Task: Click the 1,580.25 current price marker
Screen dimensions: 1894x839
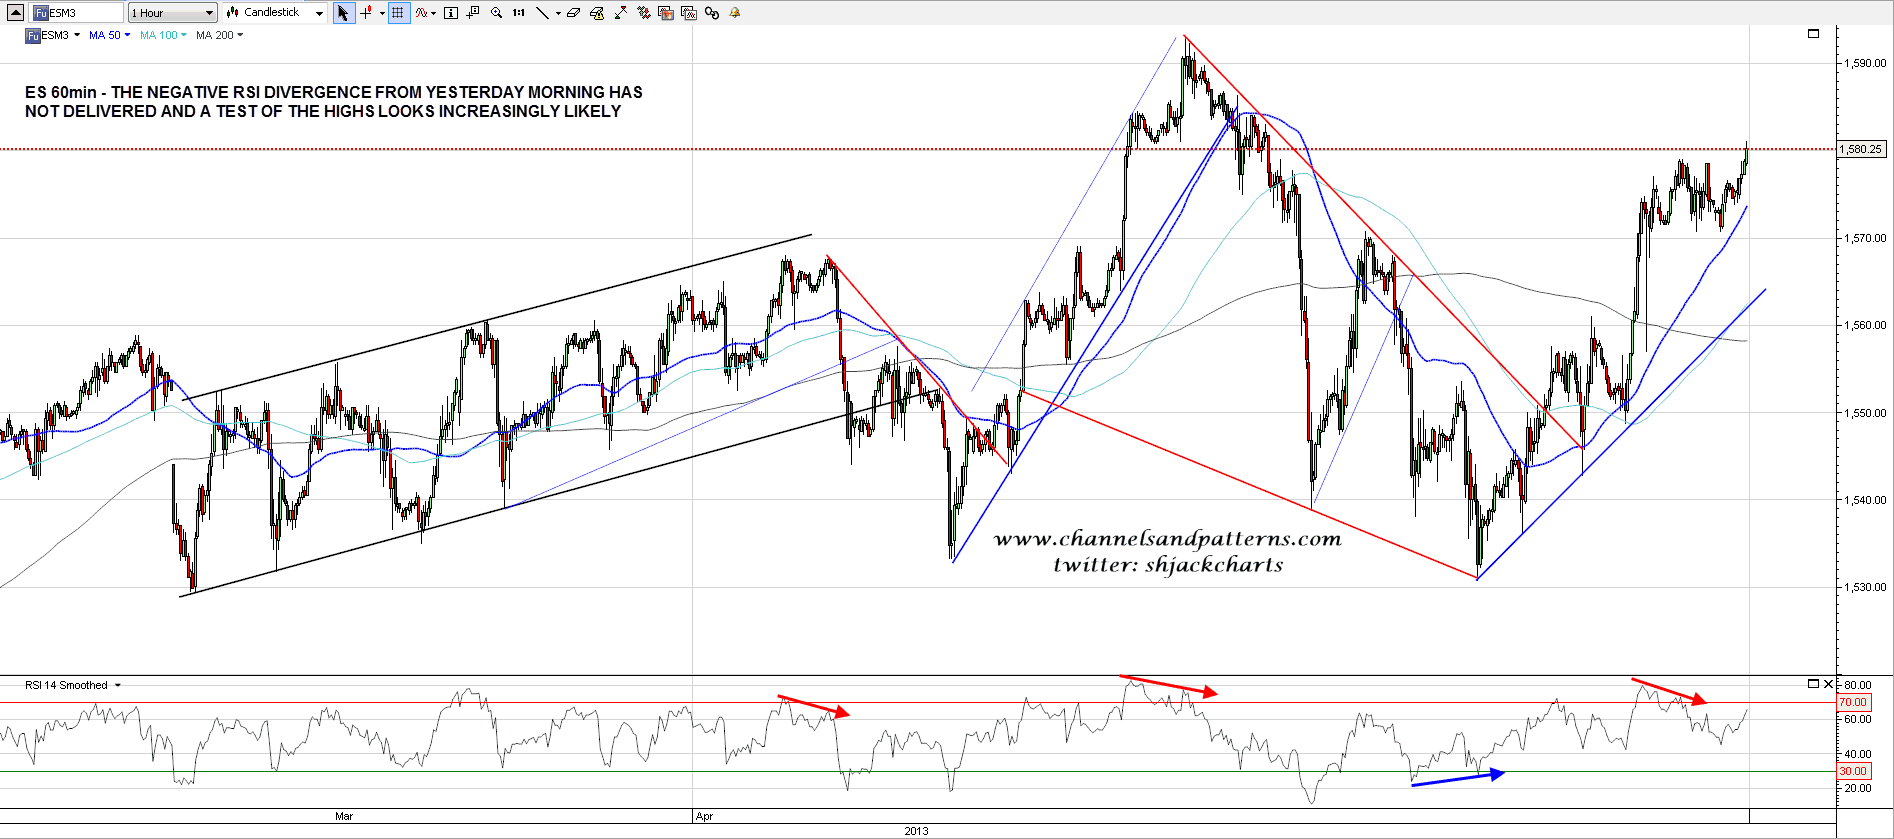Action: pos(1861,149)
